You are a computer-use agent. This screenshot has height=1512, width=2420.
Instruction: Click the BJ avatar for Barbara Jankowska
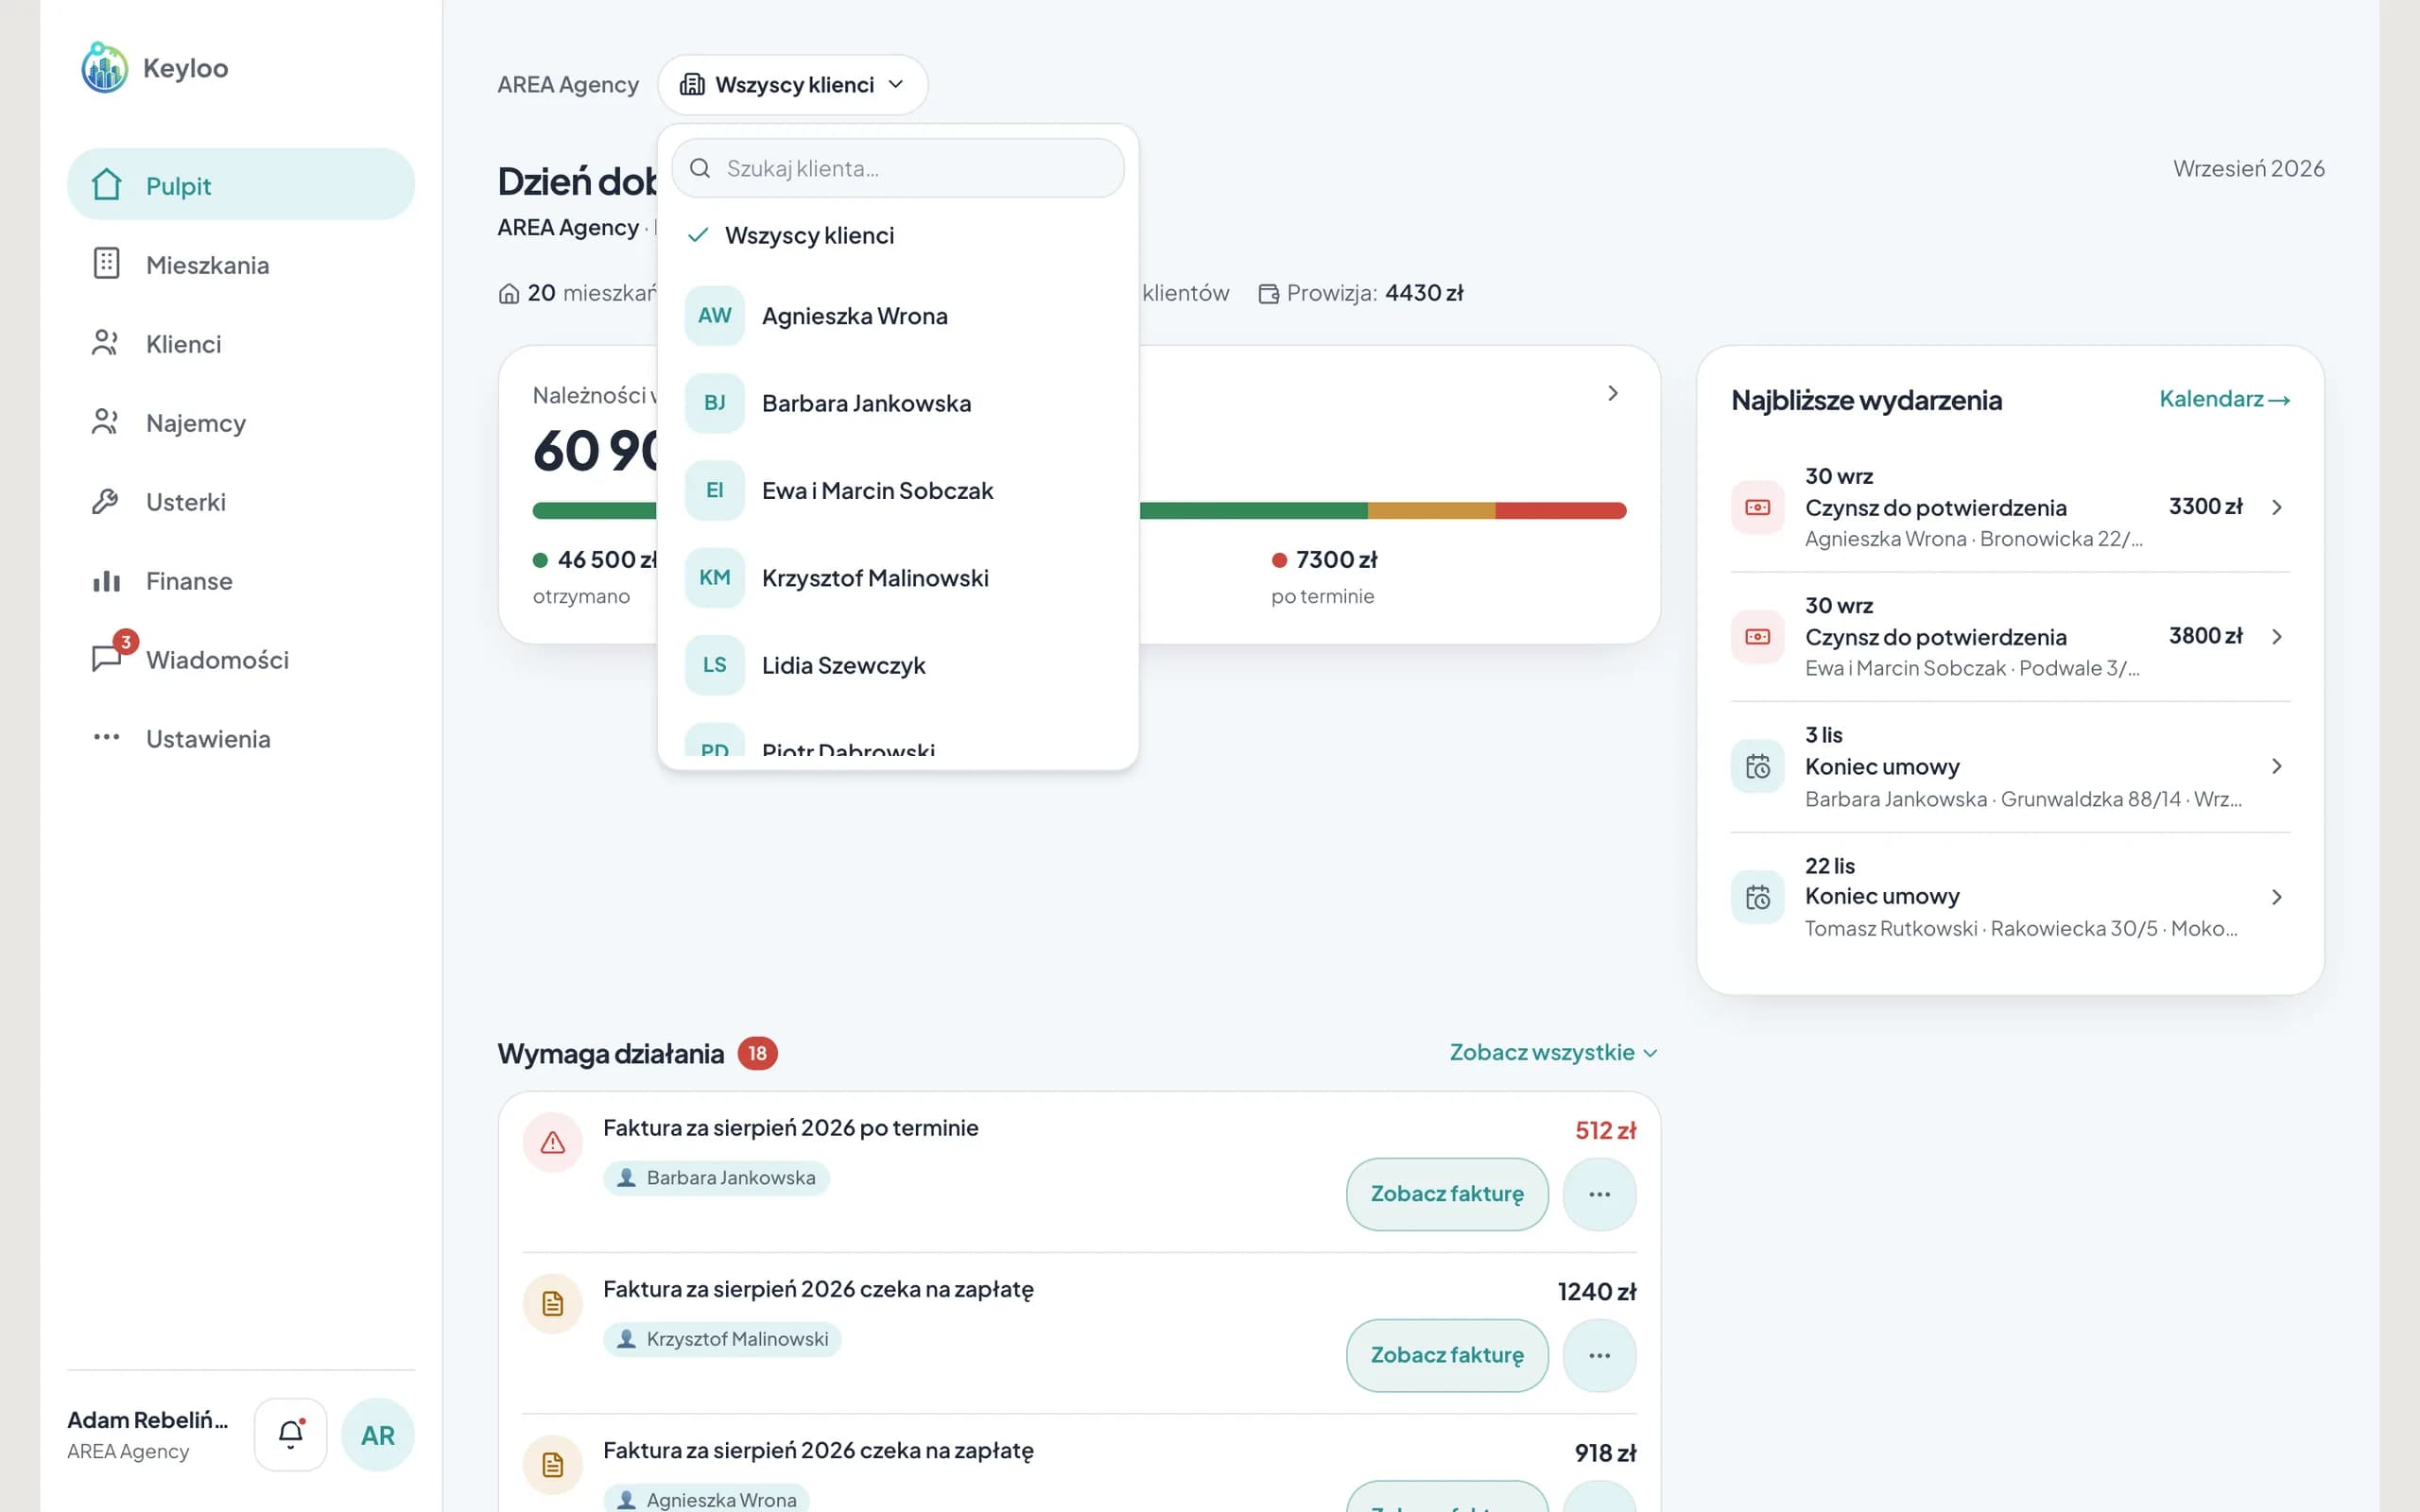[x=714, y=403]
